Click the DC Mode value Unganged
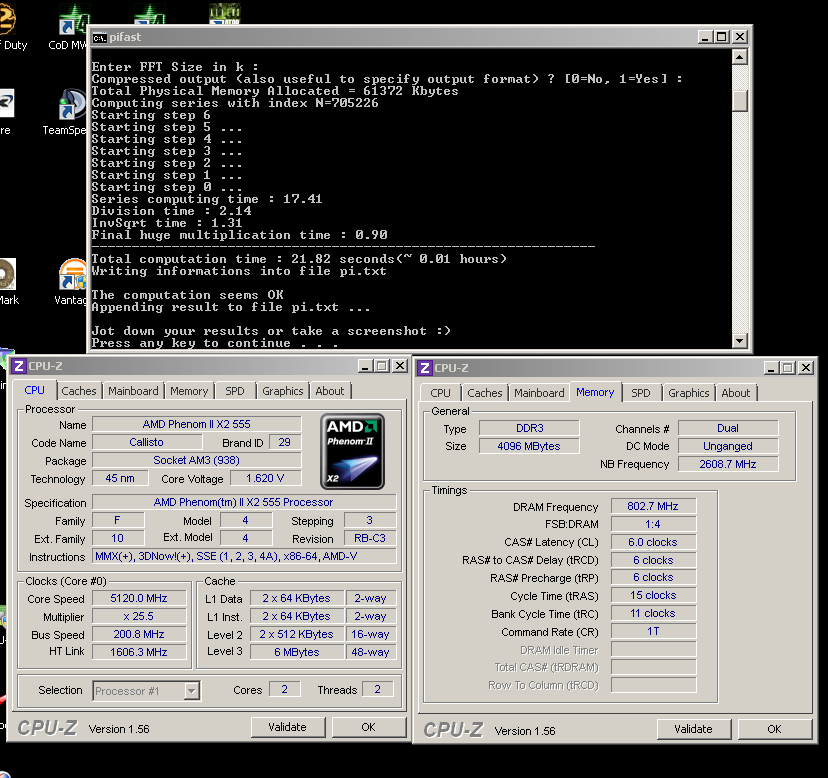The height and width of the screenshot is (778, 828). (x=728, y=446)
